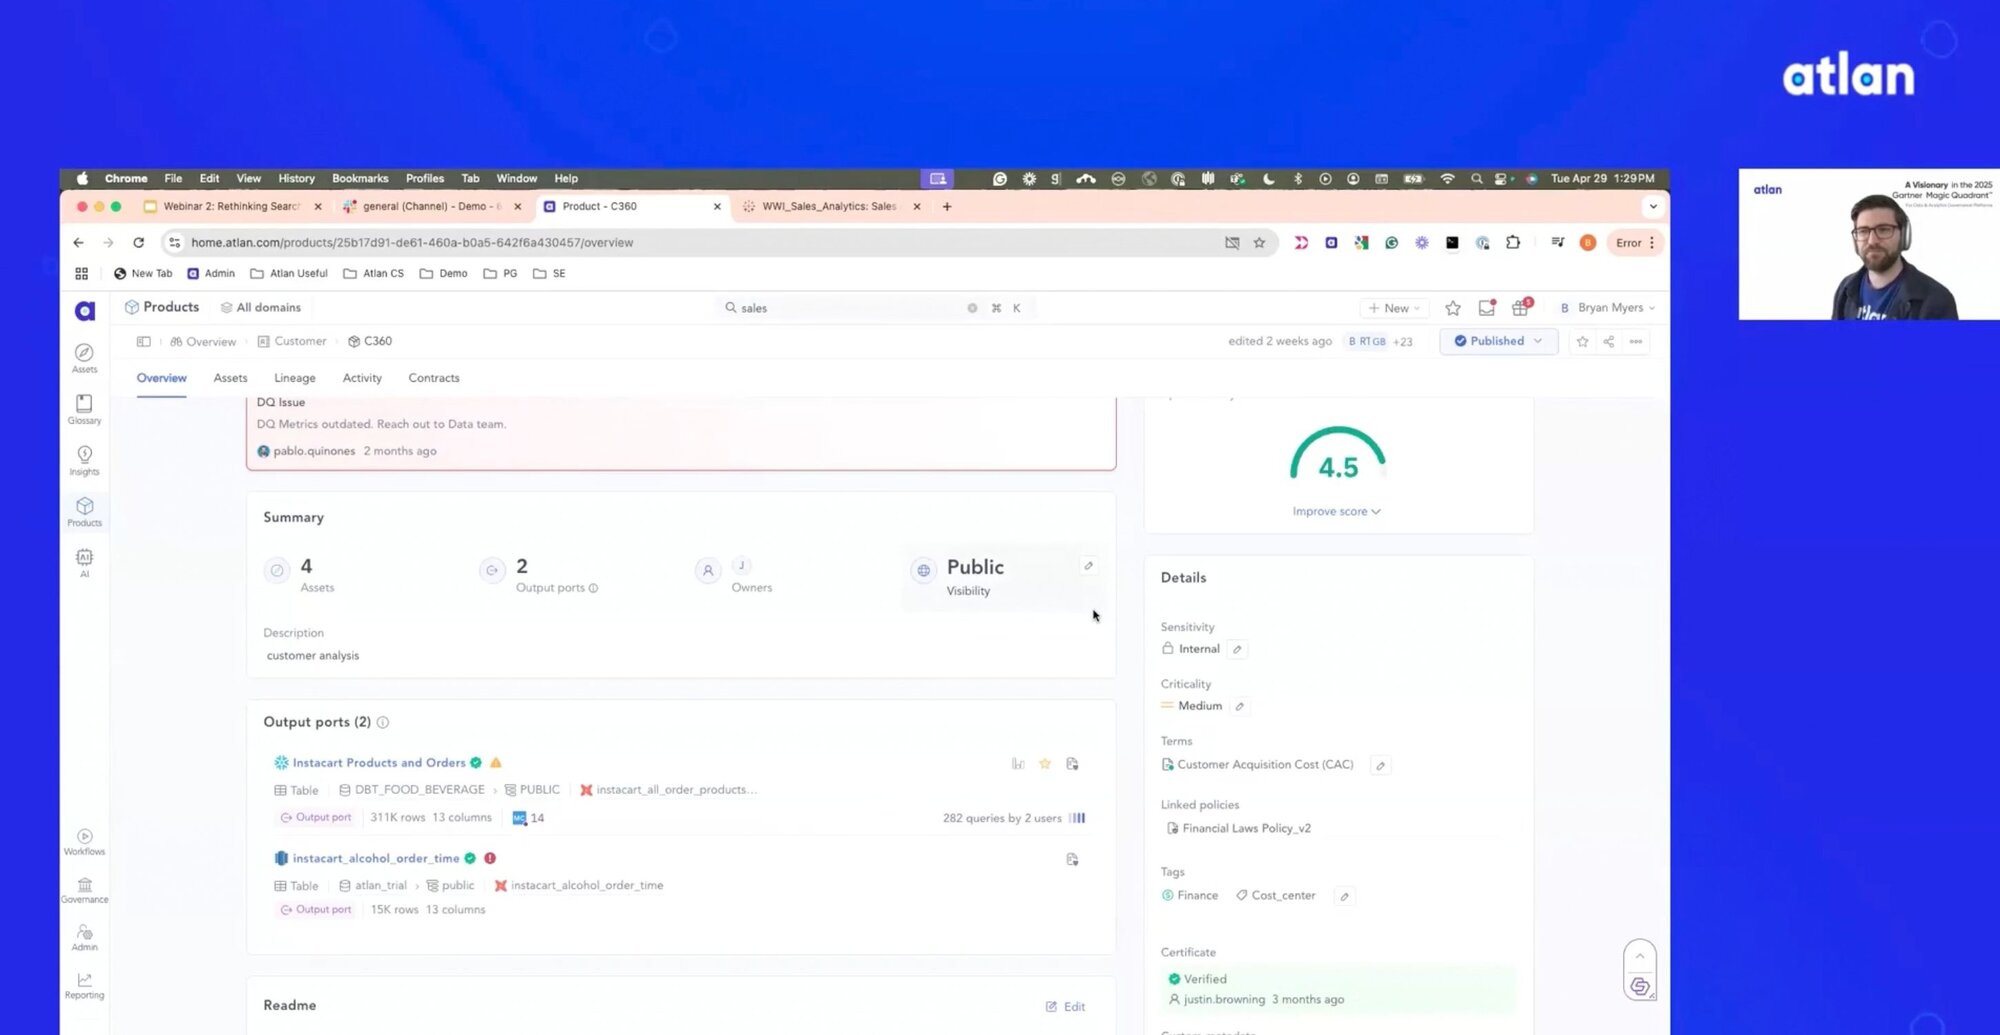Clear the sales search query

pyautogui.click(x=972, y=308)
